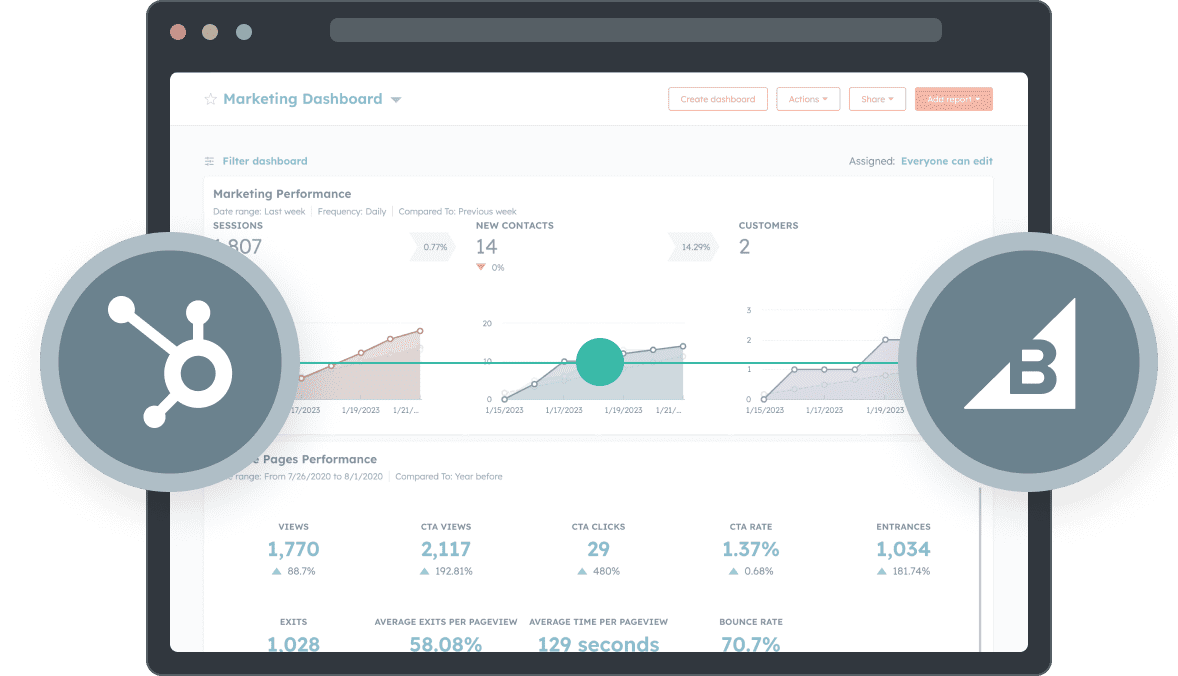
Task: Click the Add report button
Action: pos(953,99)
